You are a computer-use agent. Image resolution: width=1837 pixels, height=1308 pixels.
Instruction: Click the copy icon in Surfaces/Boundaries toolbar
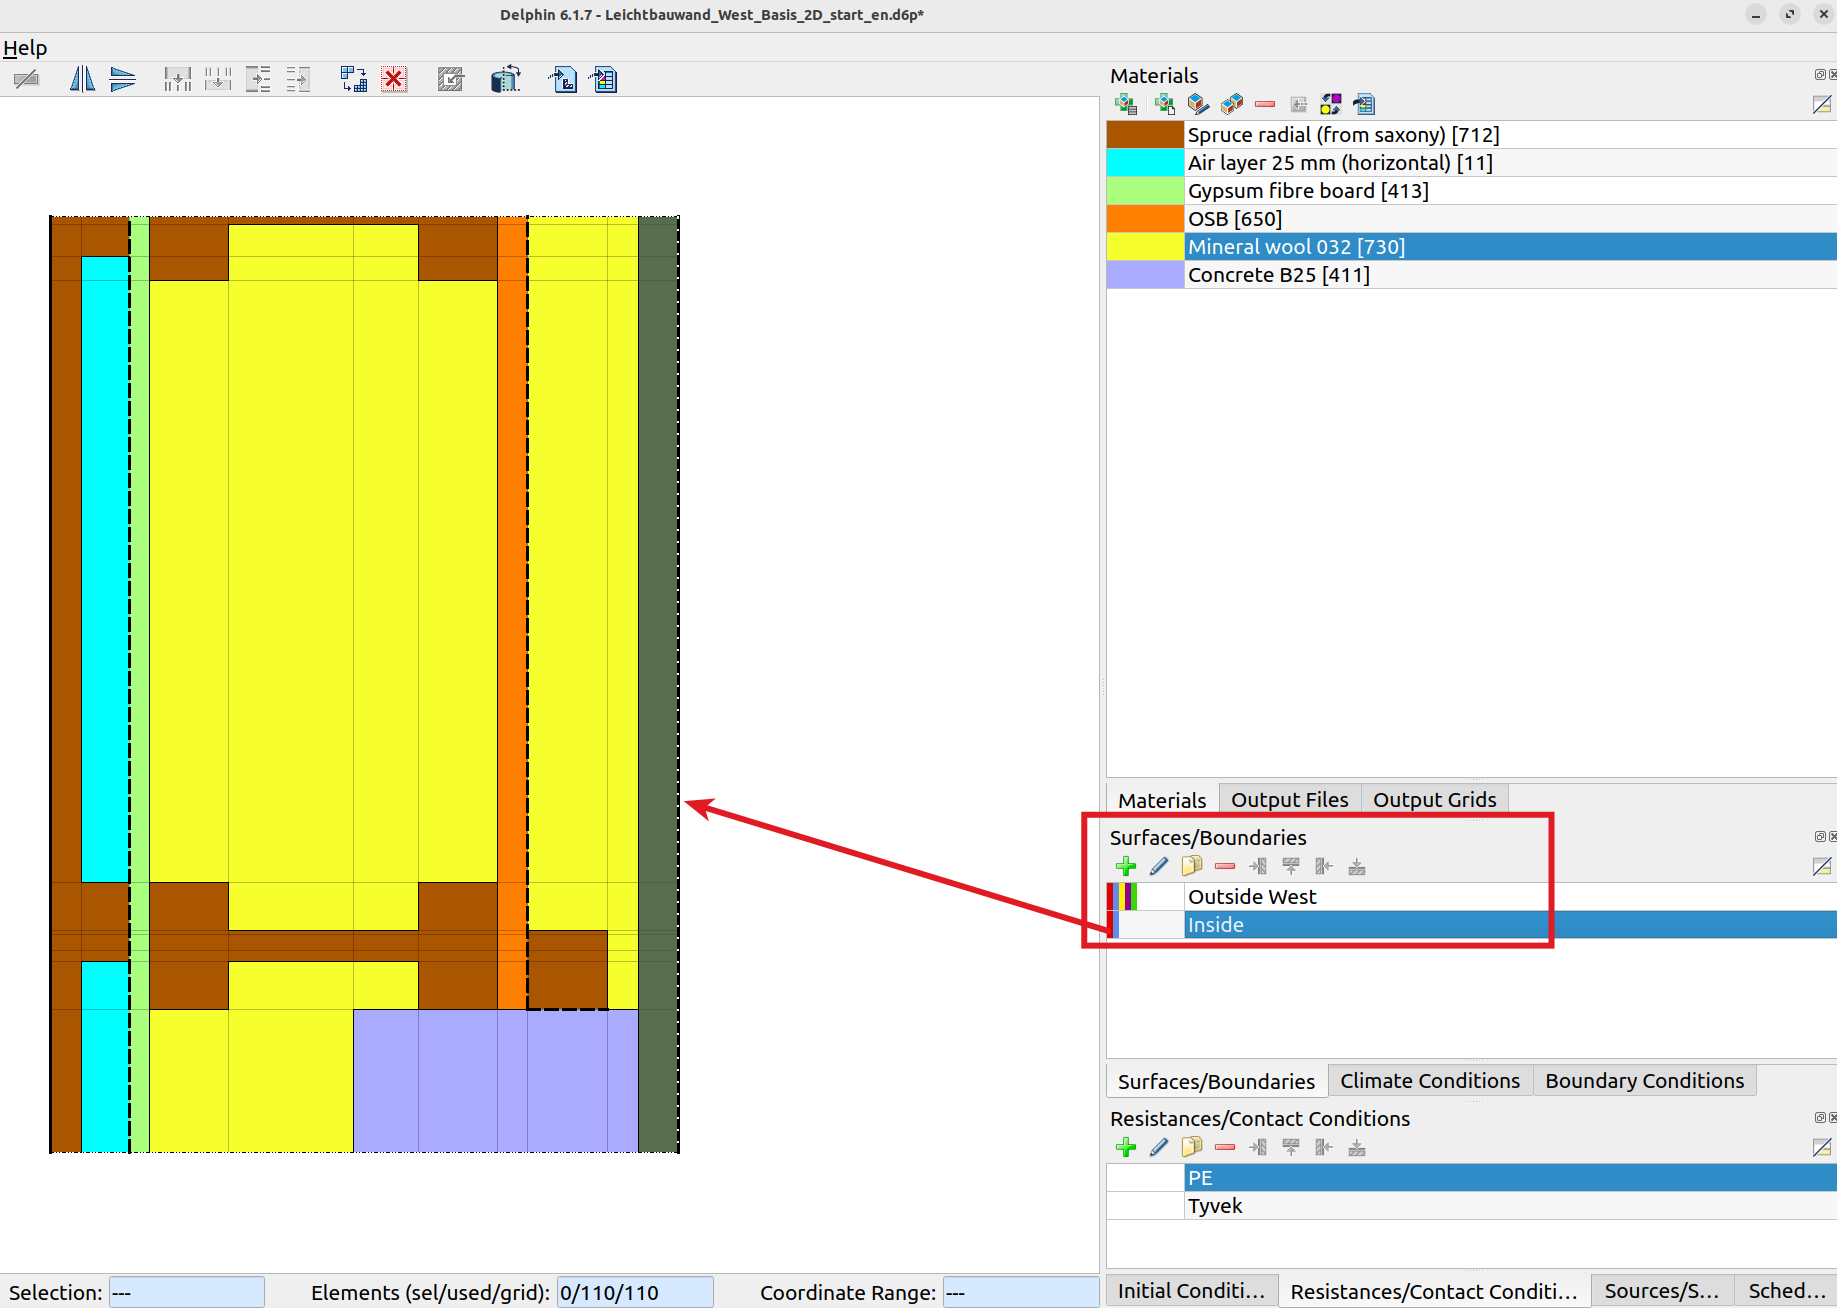point(1192,866)
